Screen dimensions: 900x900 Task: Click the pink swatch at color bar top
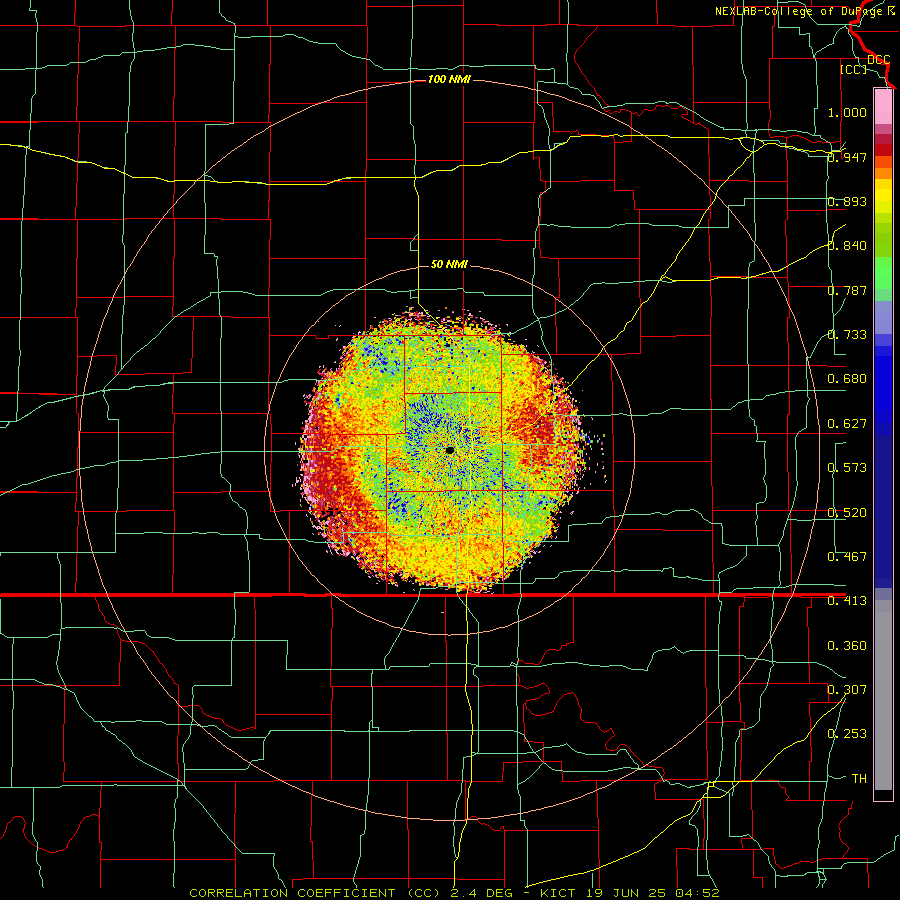(x=883, y=107)
